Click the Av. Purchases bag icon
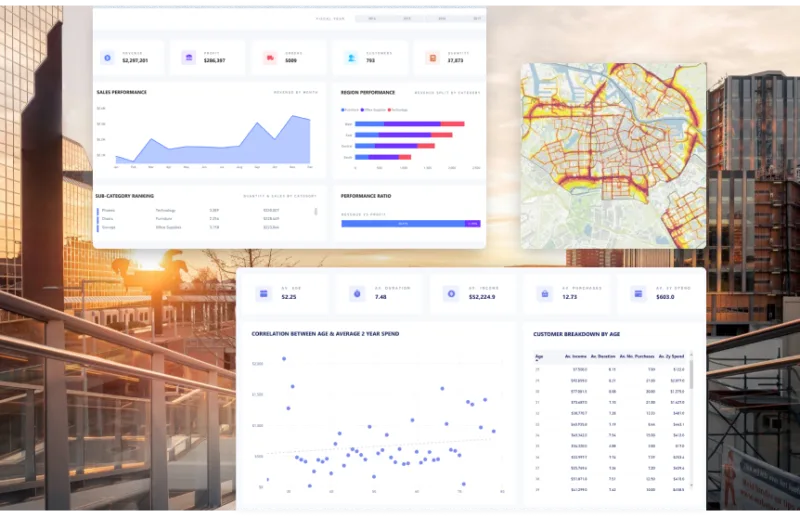 coord(544,294)
